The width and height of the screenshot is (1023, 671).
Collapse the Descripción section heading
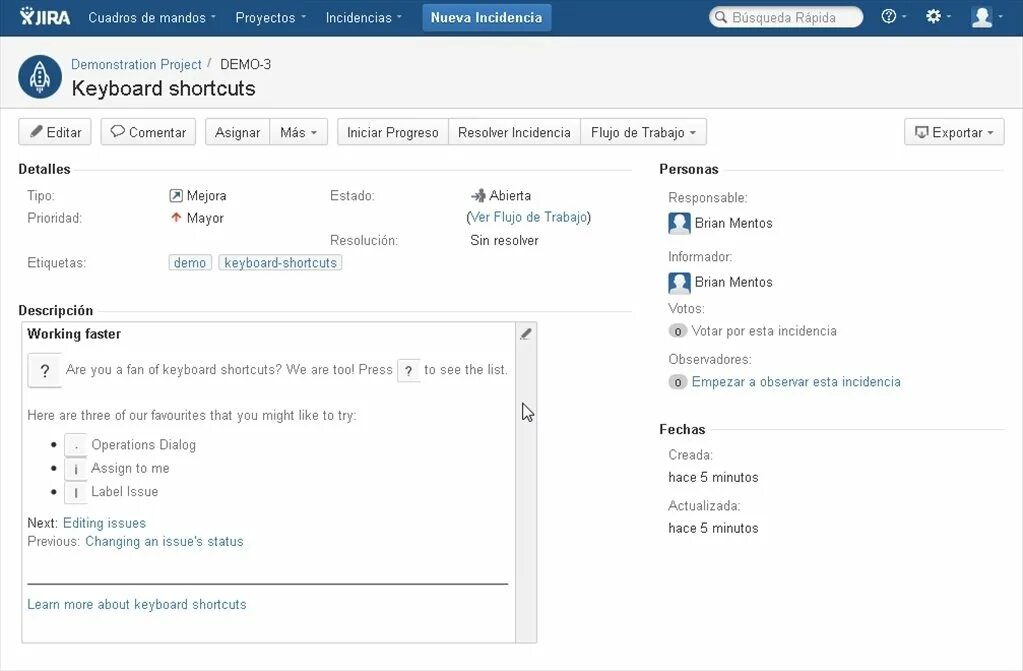(x=55, y=310)
